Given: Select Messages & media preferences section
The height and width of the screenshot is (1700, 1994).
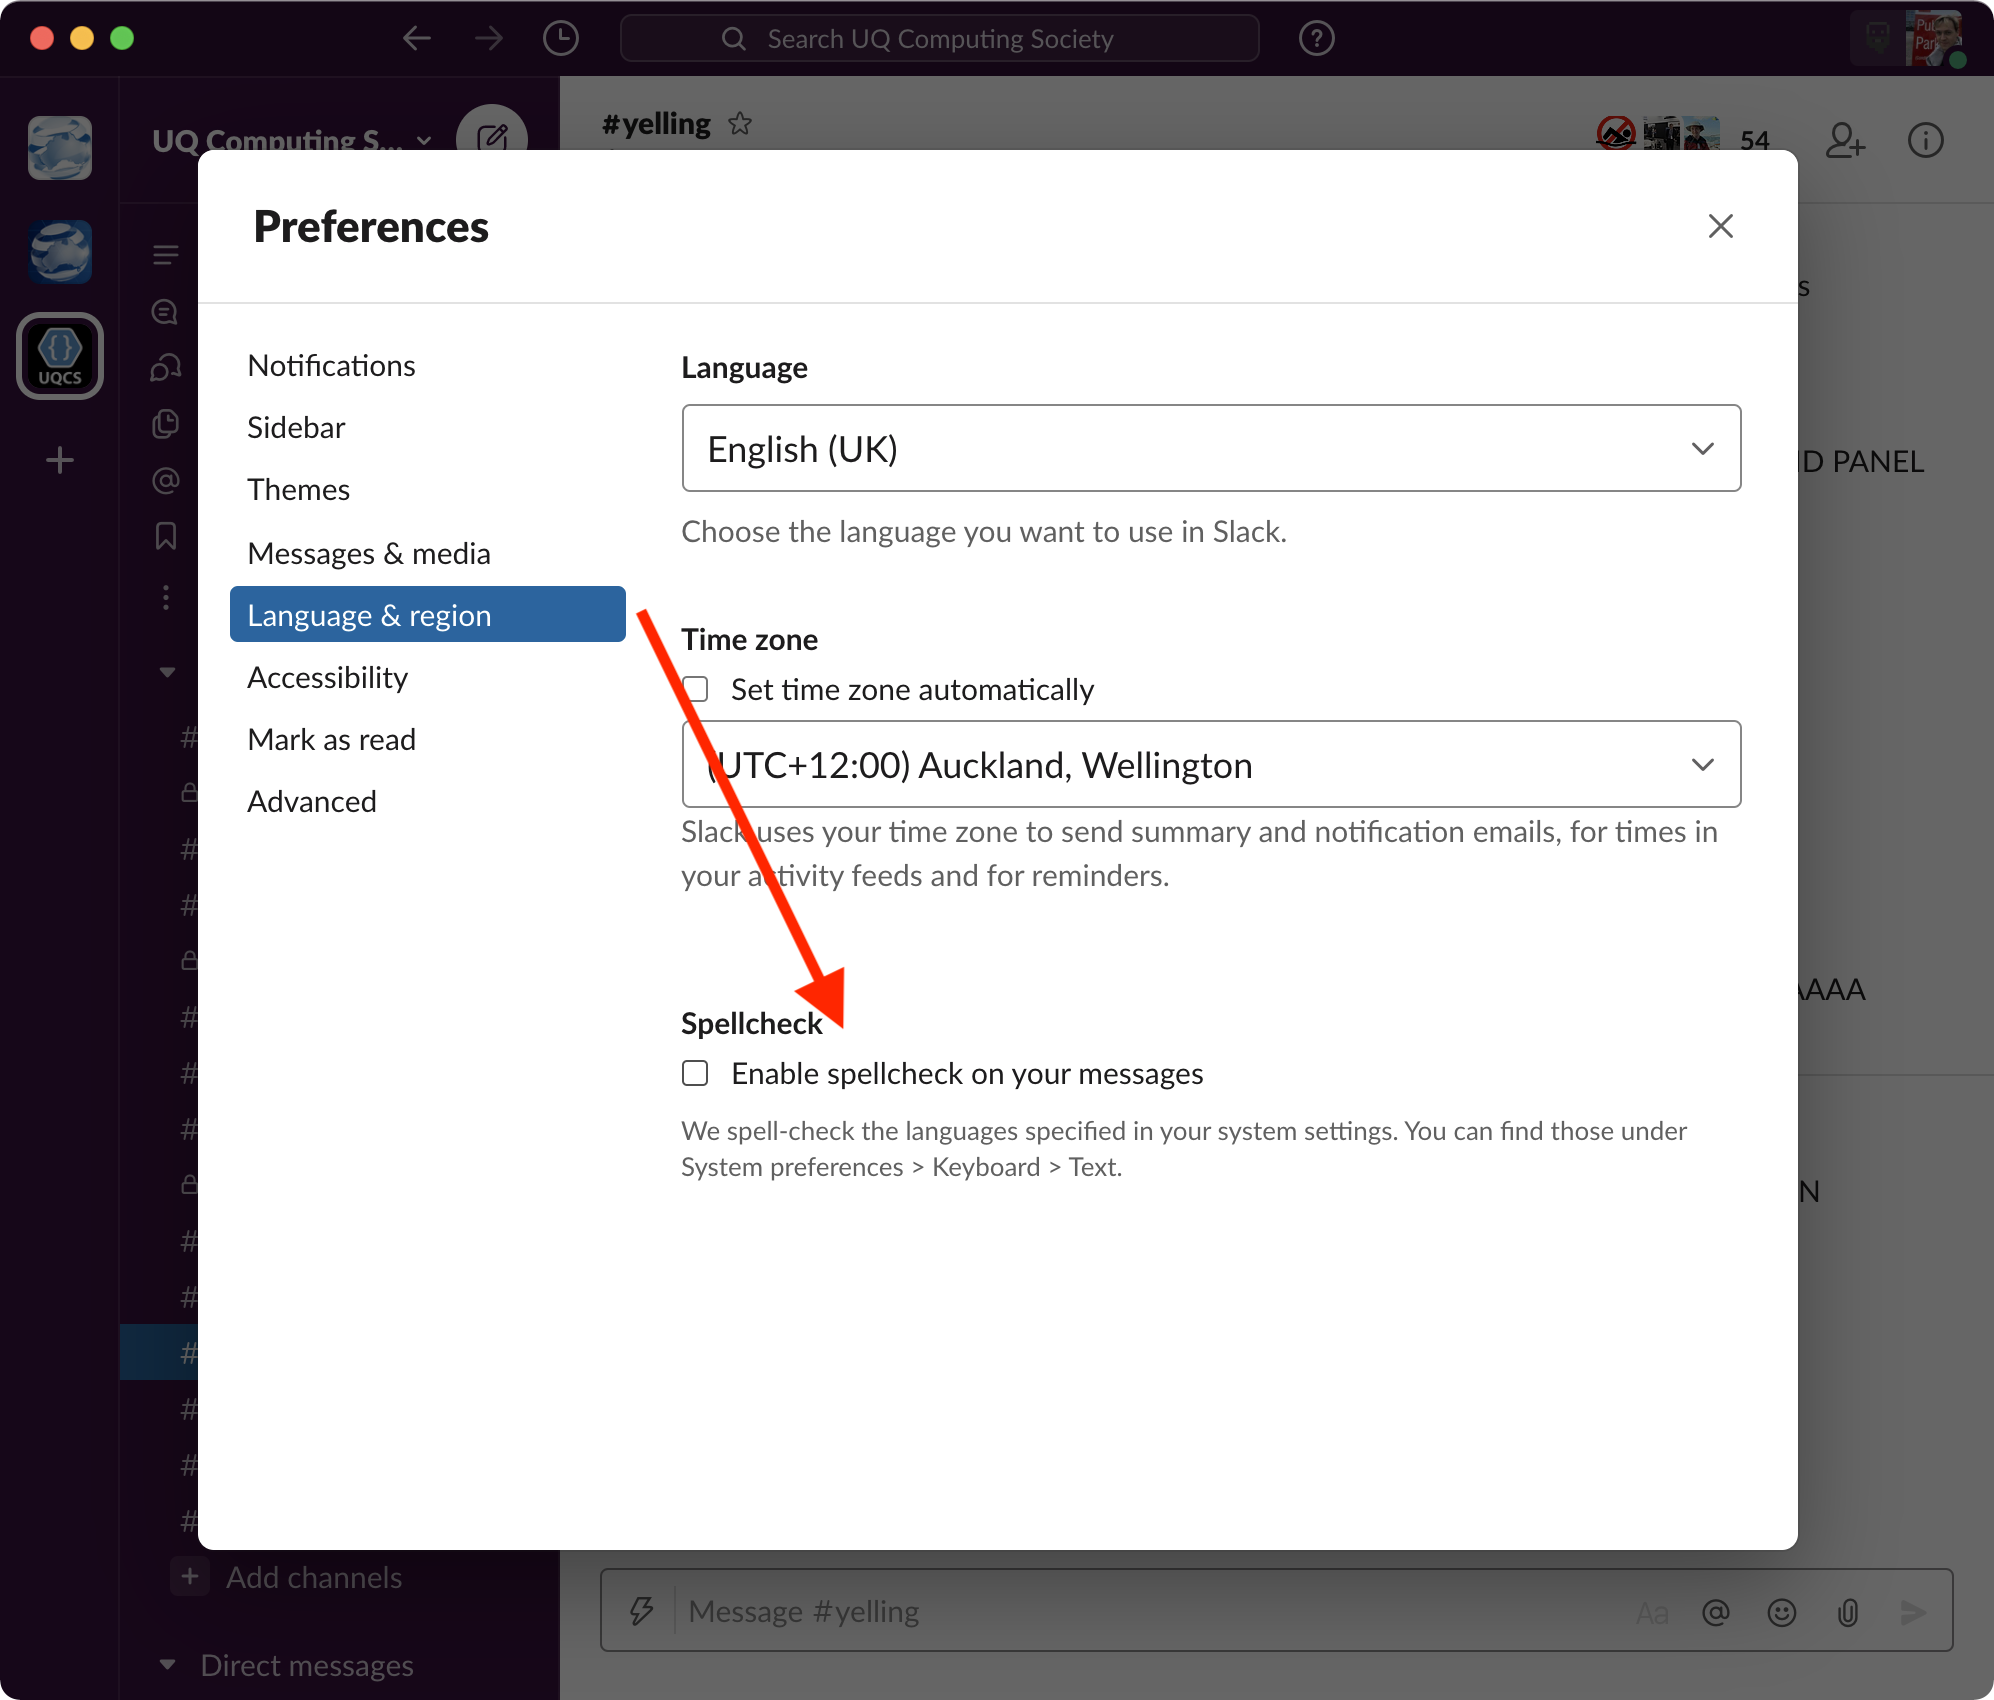Looking at the screenshot, I should [x=369, y=551].
